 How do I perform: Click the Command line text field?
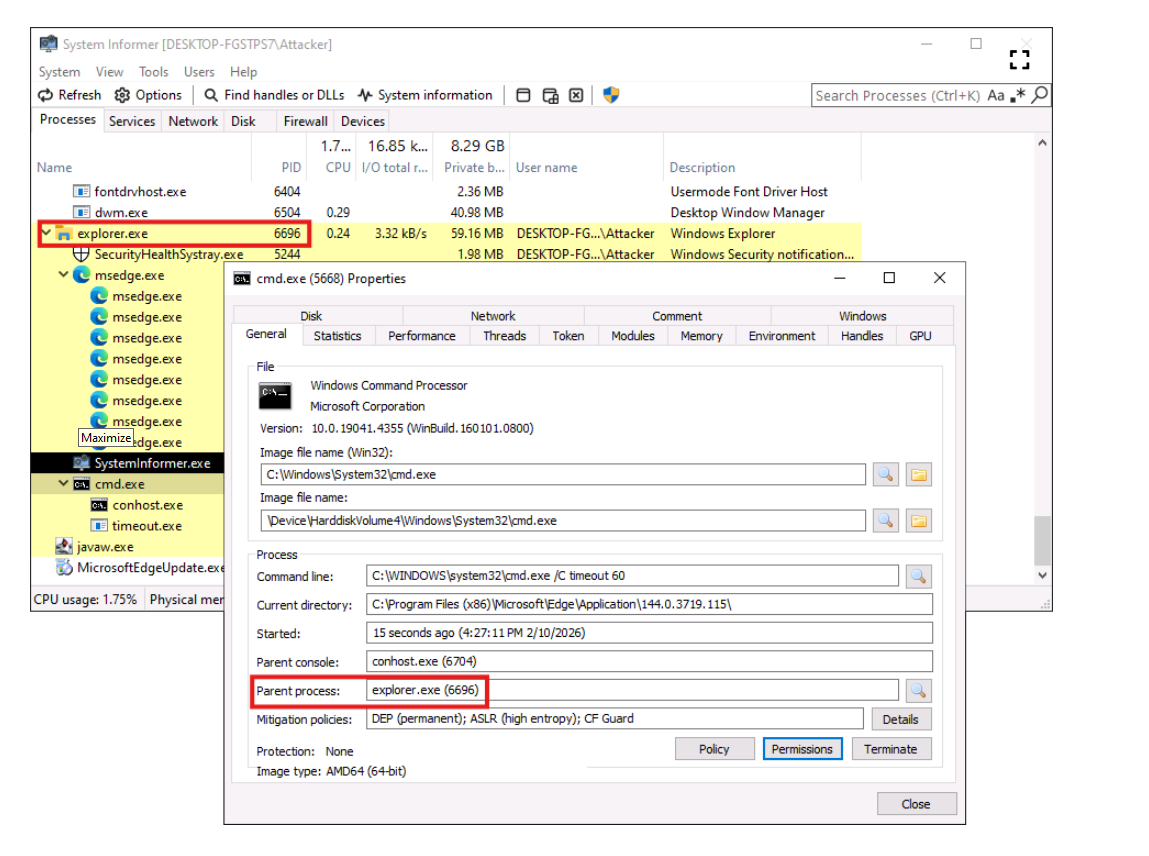632,576
